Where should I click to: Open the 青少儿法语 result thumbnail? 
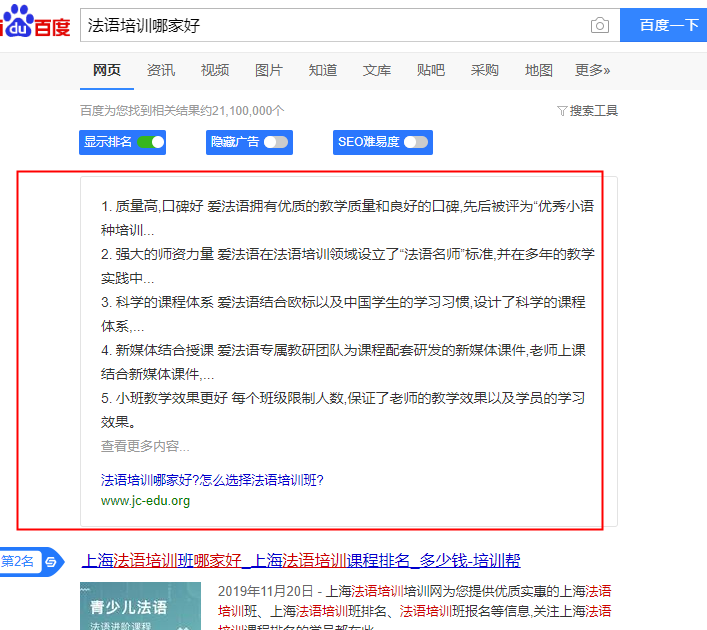141,606
